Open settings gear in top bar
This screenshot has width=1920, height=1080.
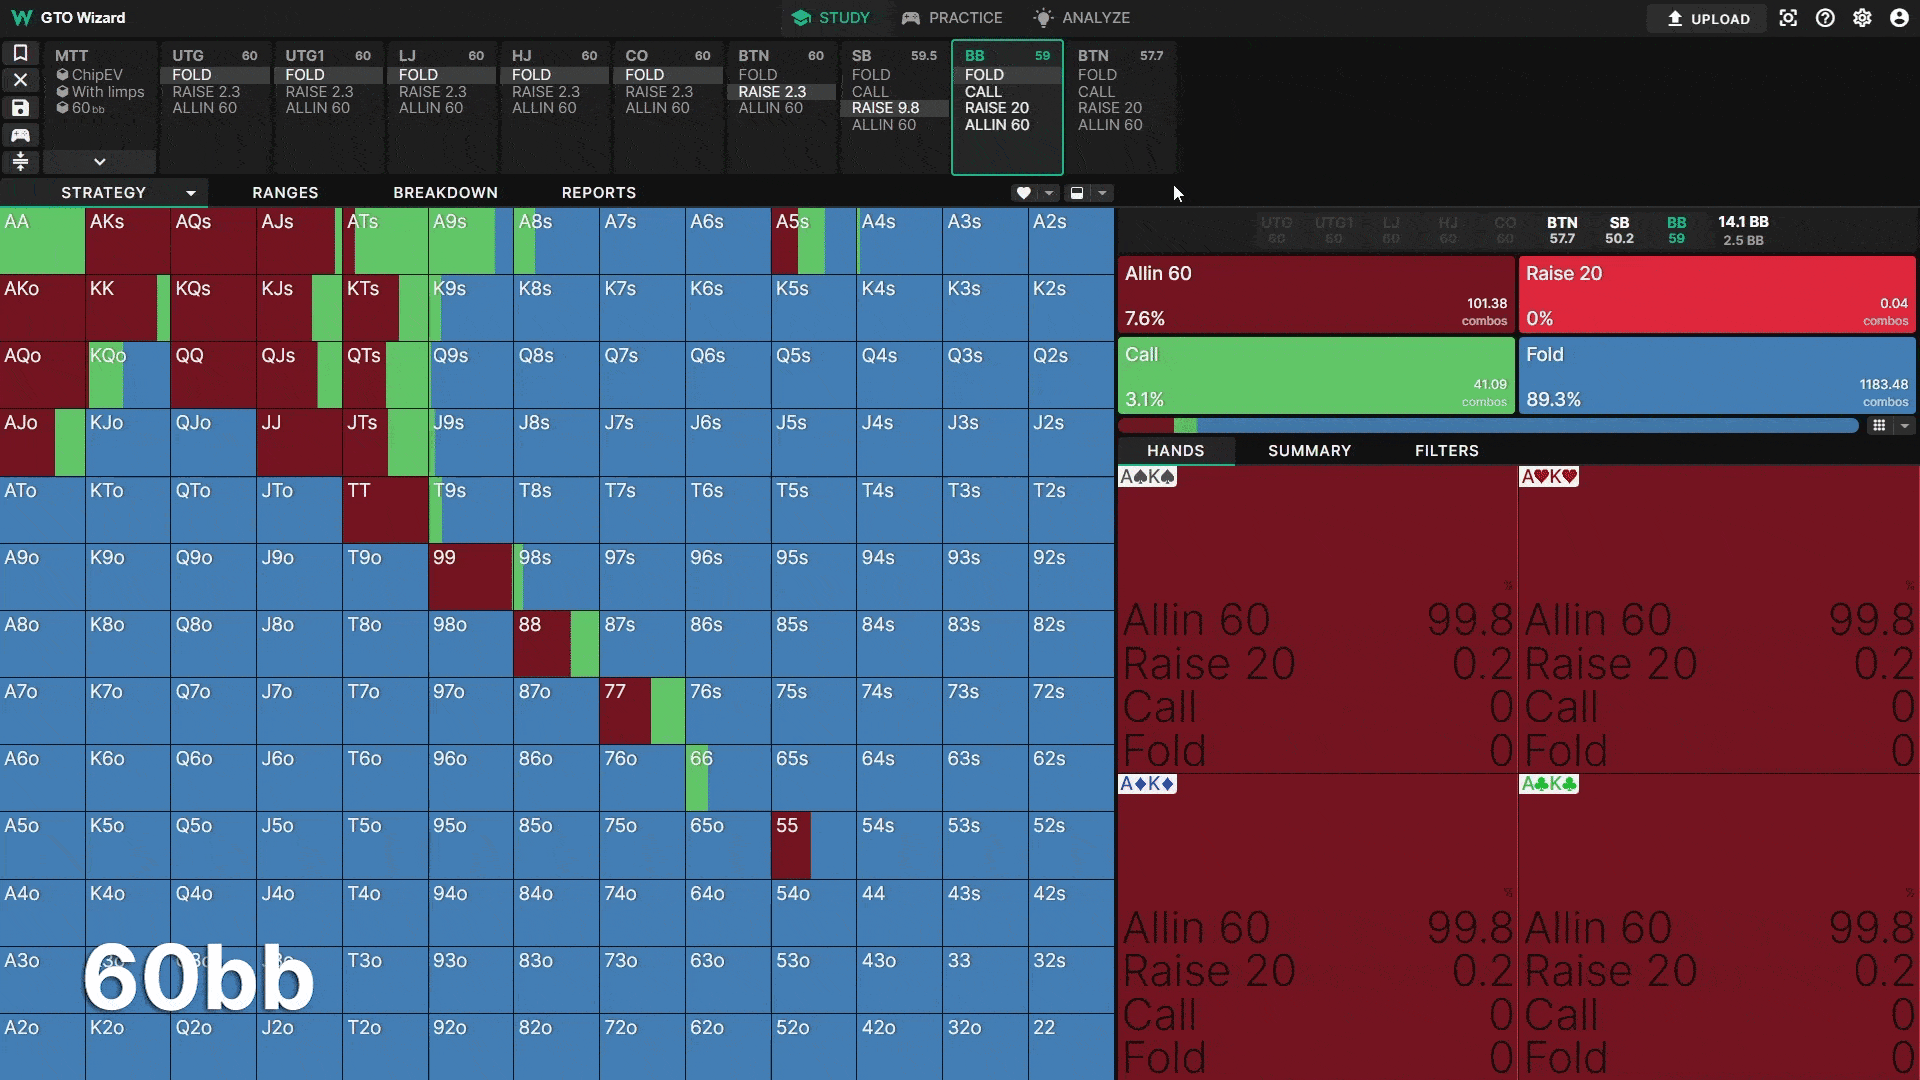point(1862,18)
